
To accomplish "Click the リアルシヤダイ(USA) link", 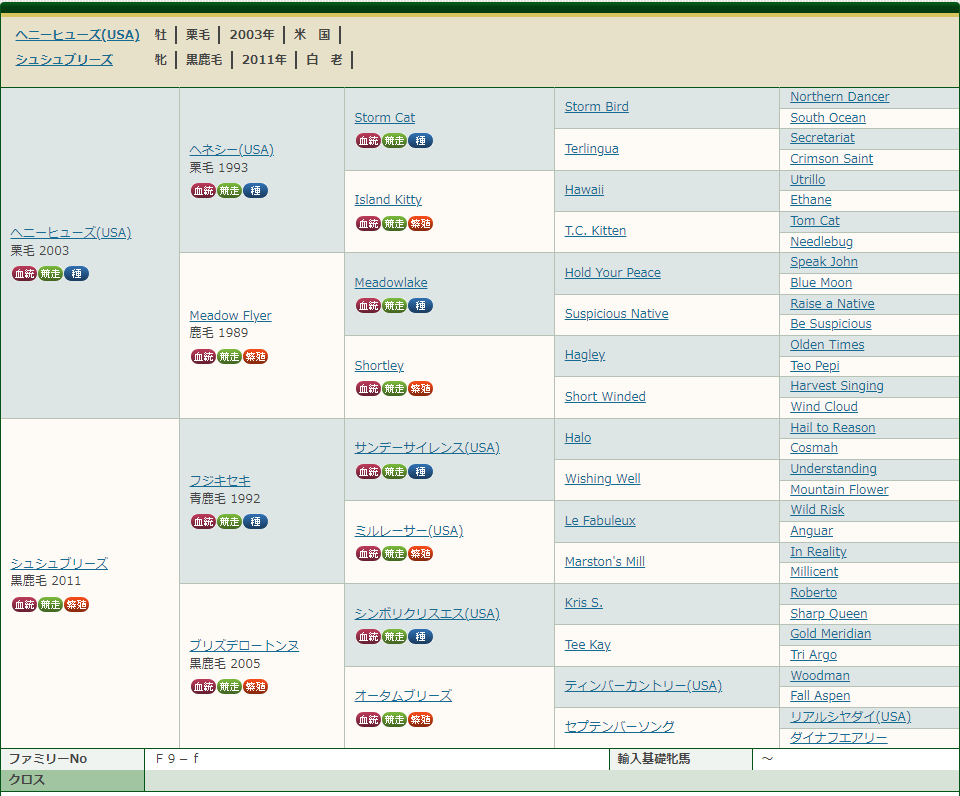I will tap(850, 716).
